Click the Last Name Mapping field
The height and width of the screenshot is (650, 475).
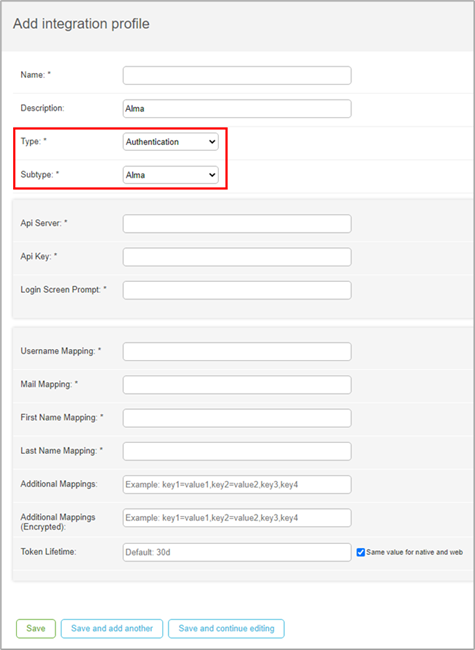click(x=237, y=451)
